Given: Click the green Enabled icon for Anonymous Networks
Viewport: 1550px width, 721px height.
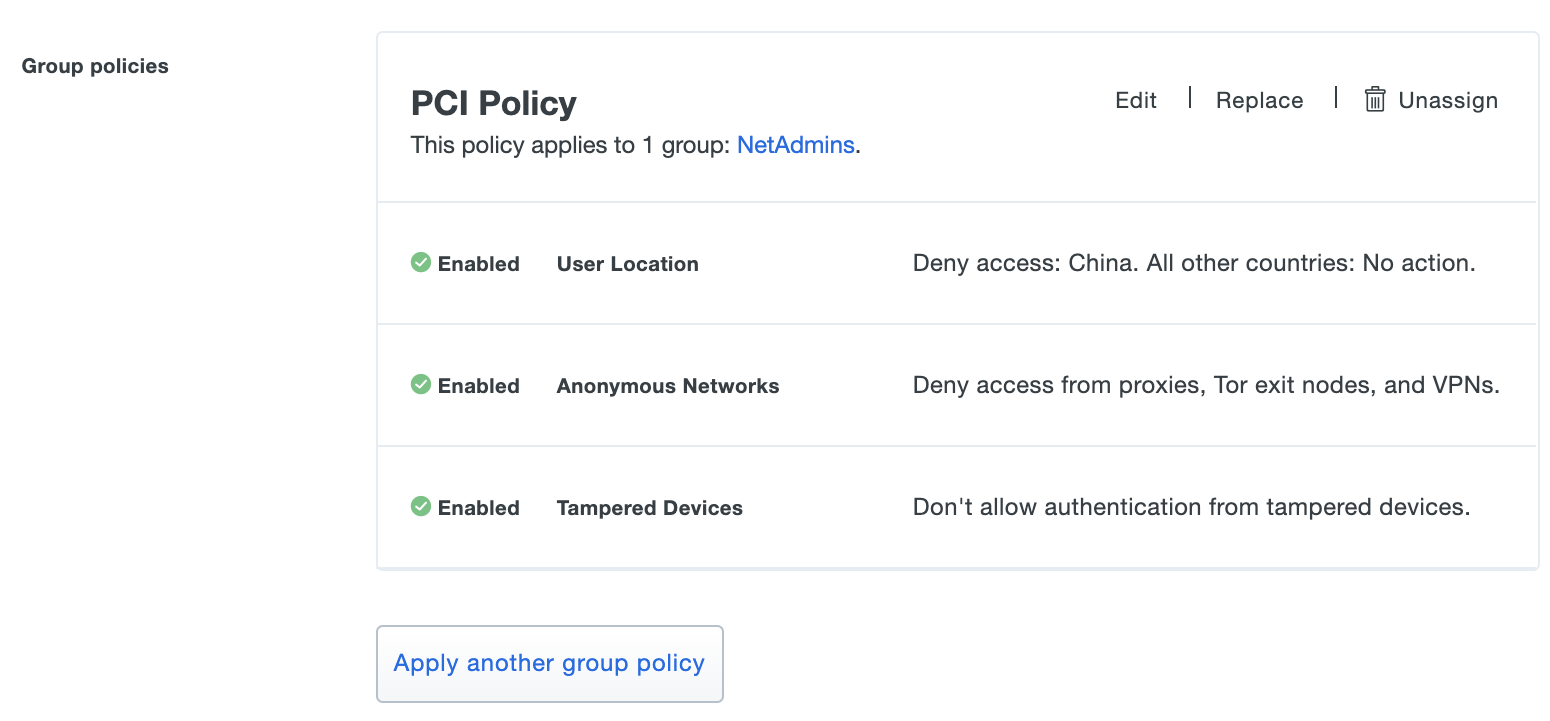Looking at the screenshot, I should tap(421, 384).
